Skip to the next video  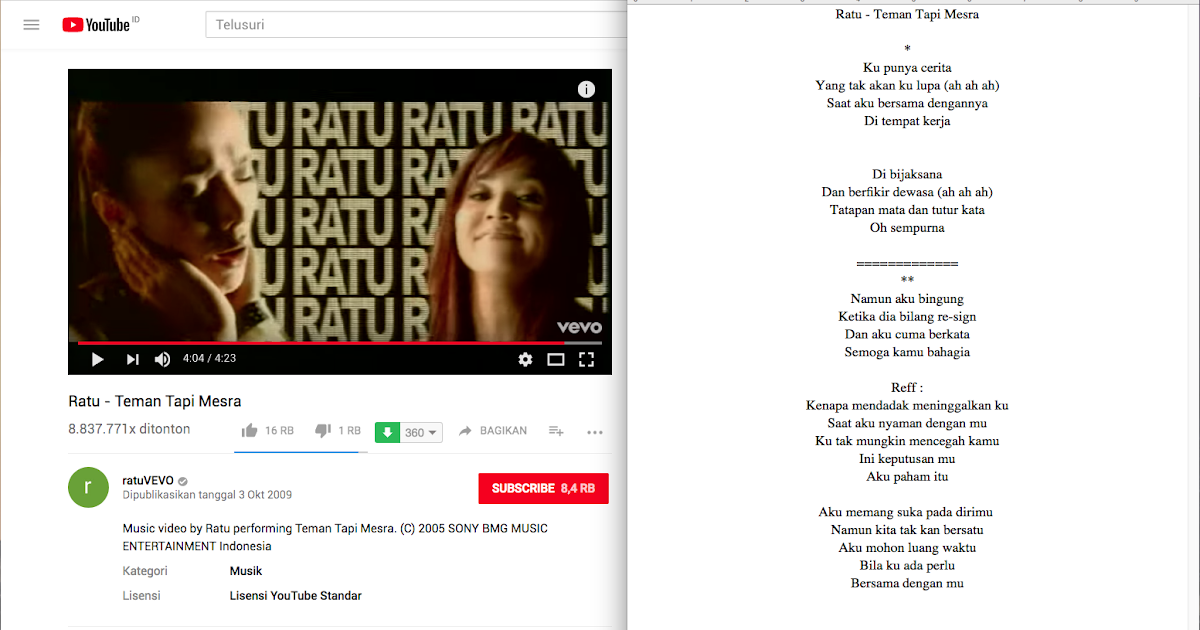click(132, 359)
